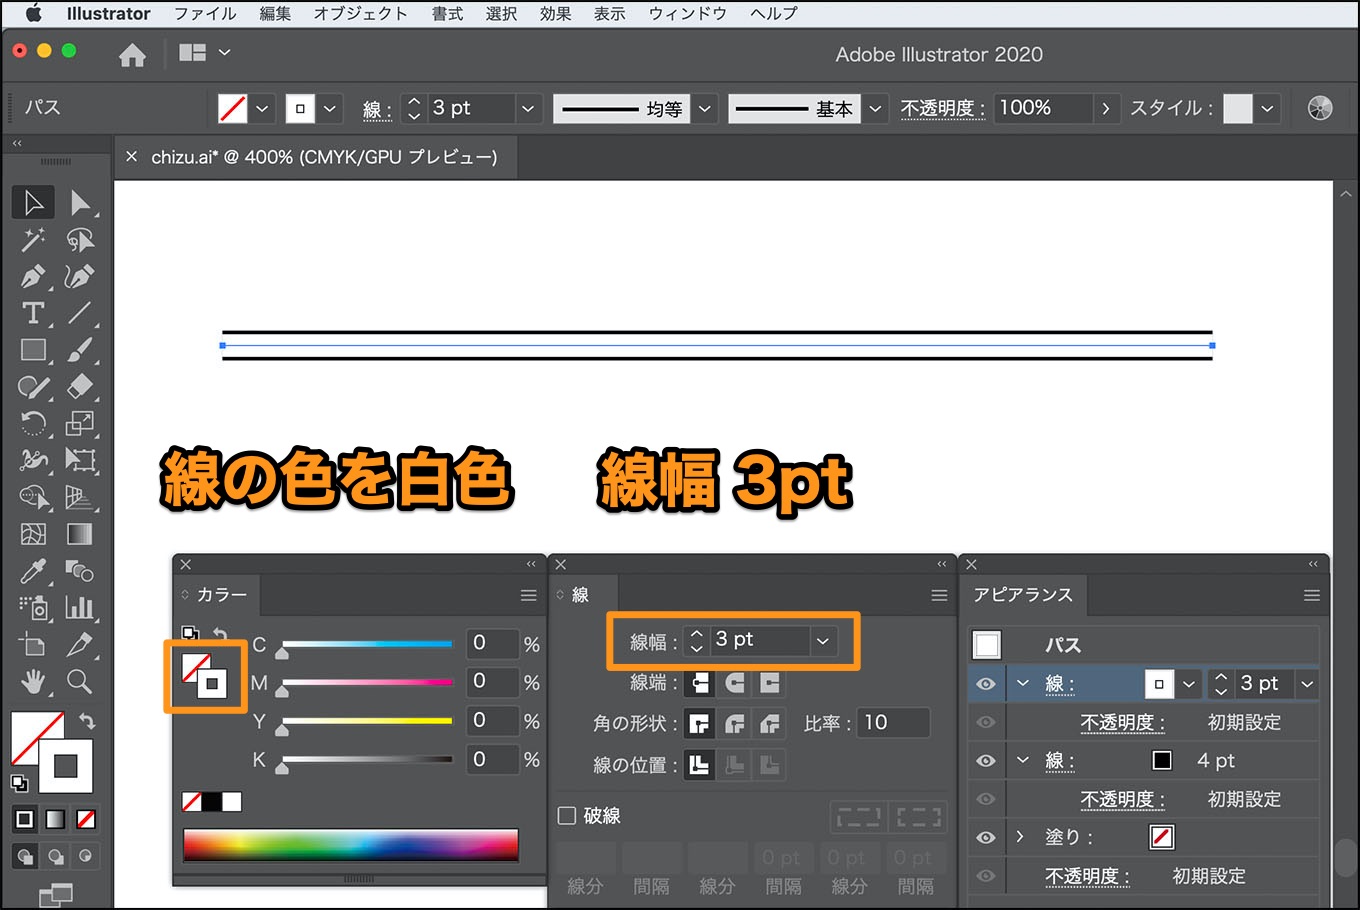Click the Cyan slider track

click(367, 644)
